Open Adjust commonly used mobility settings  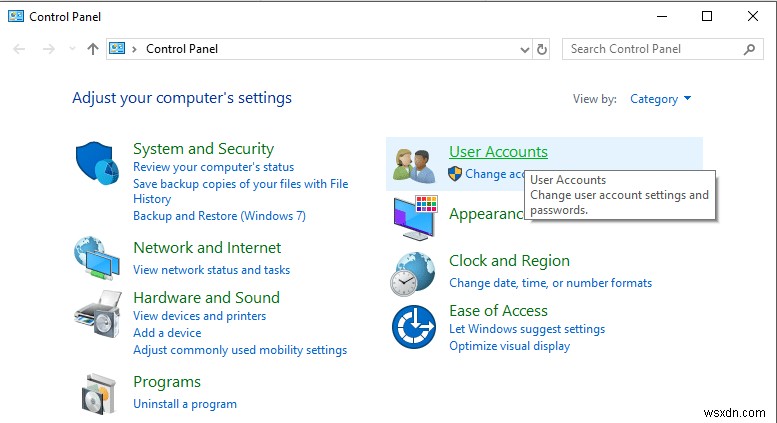(x=240, y=350)
